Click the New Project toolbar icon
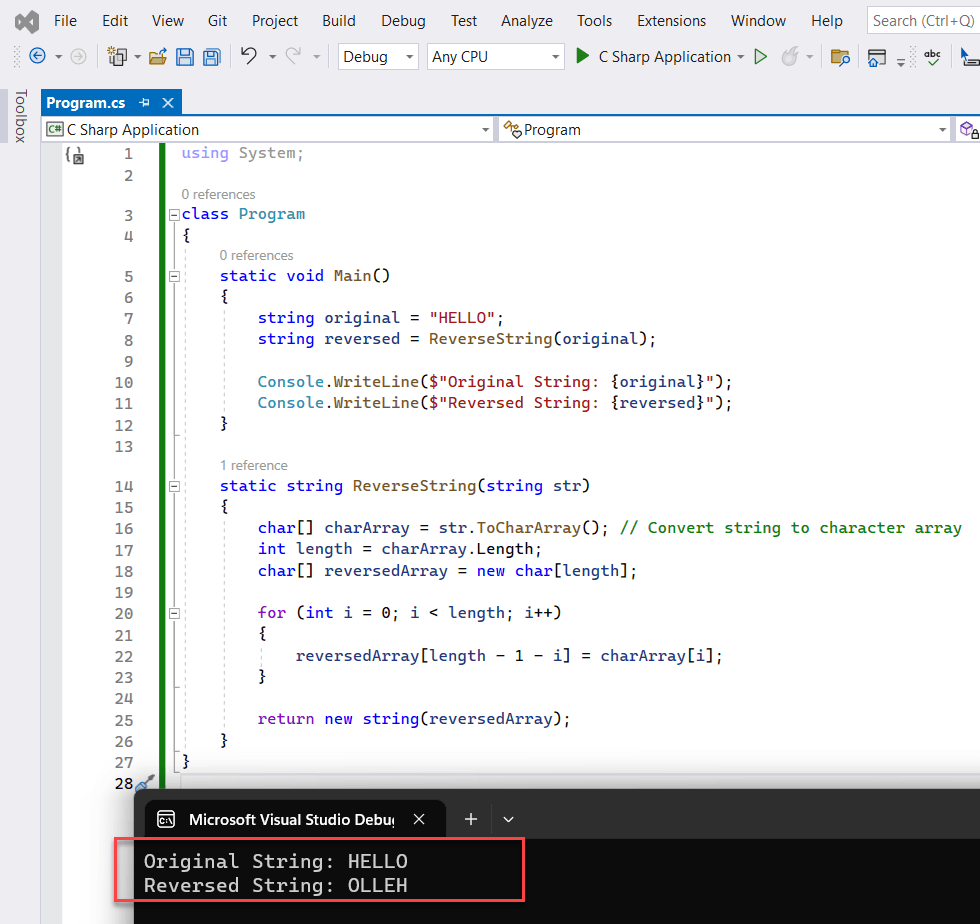The height and width of the screenshot is (924, 980). click(x=117, y=57)
